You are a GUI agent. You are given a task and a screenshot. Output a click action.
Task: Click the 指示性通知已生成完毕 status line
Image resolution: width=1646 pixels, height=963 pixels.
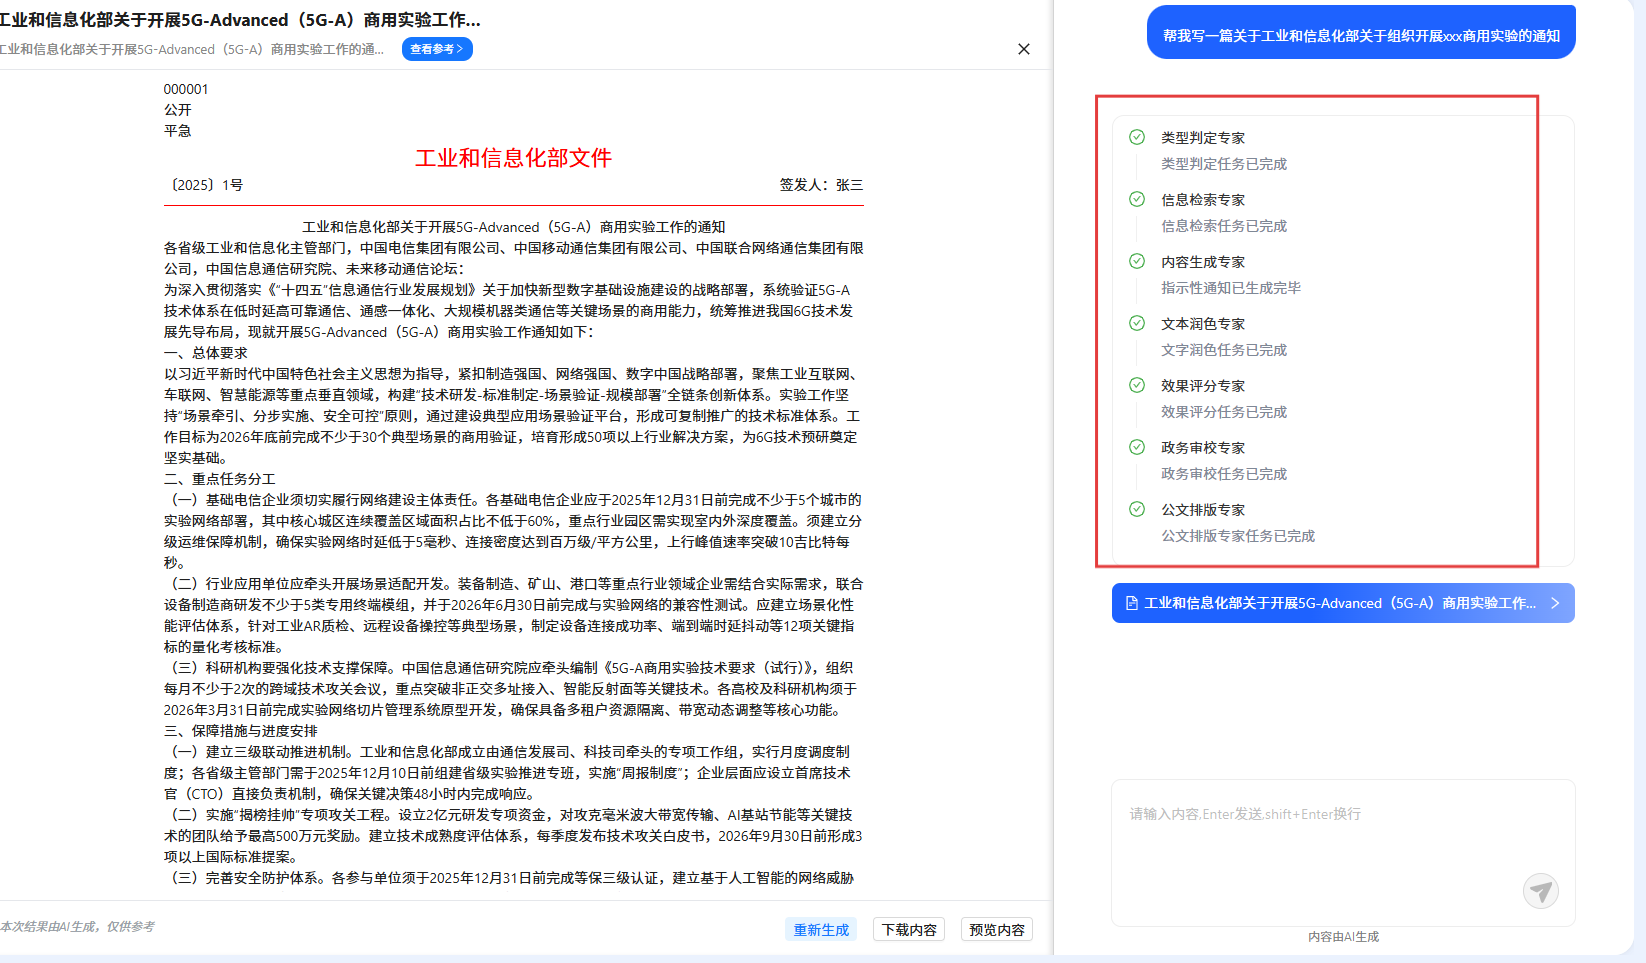point(1231,288)
